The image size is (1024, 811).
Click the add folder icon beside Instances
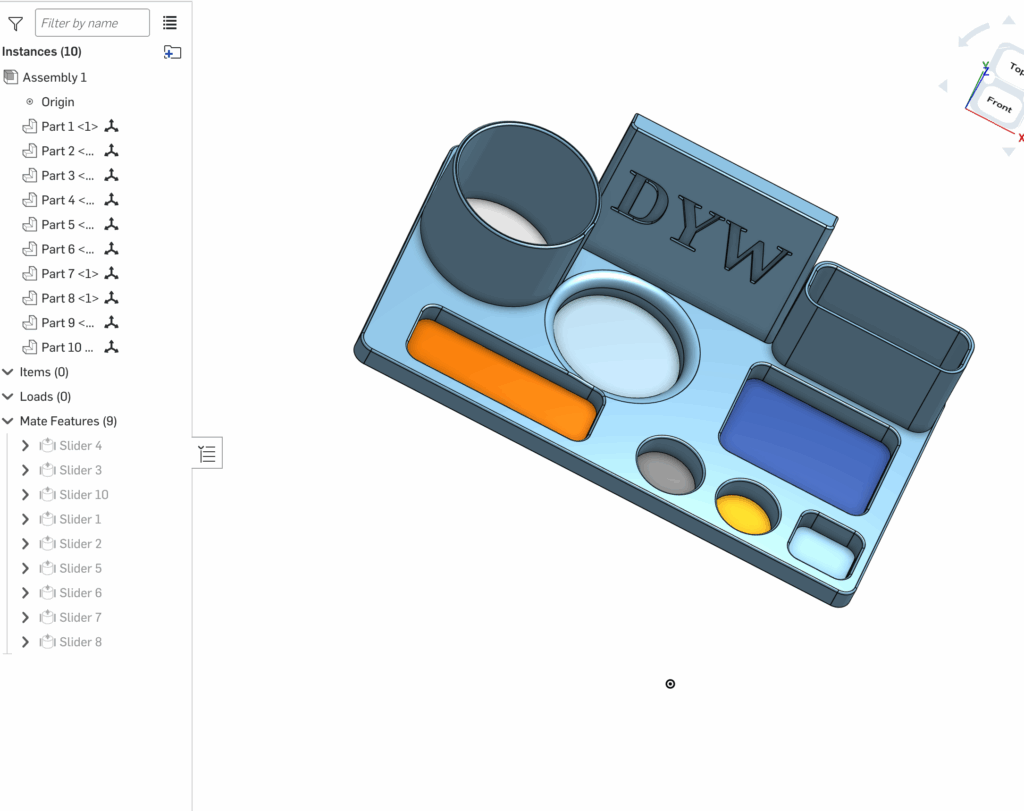click(x=172, y=52)
